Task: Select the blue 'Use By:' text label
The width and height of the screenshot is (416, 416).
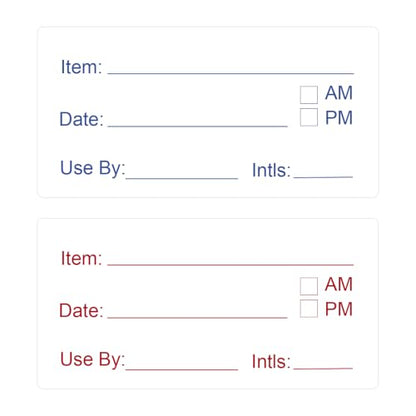Action: 93,168
